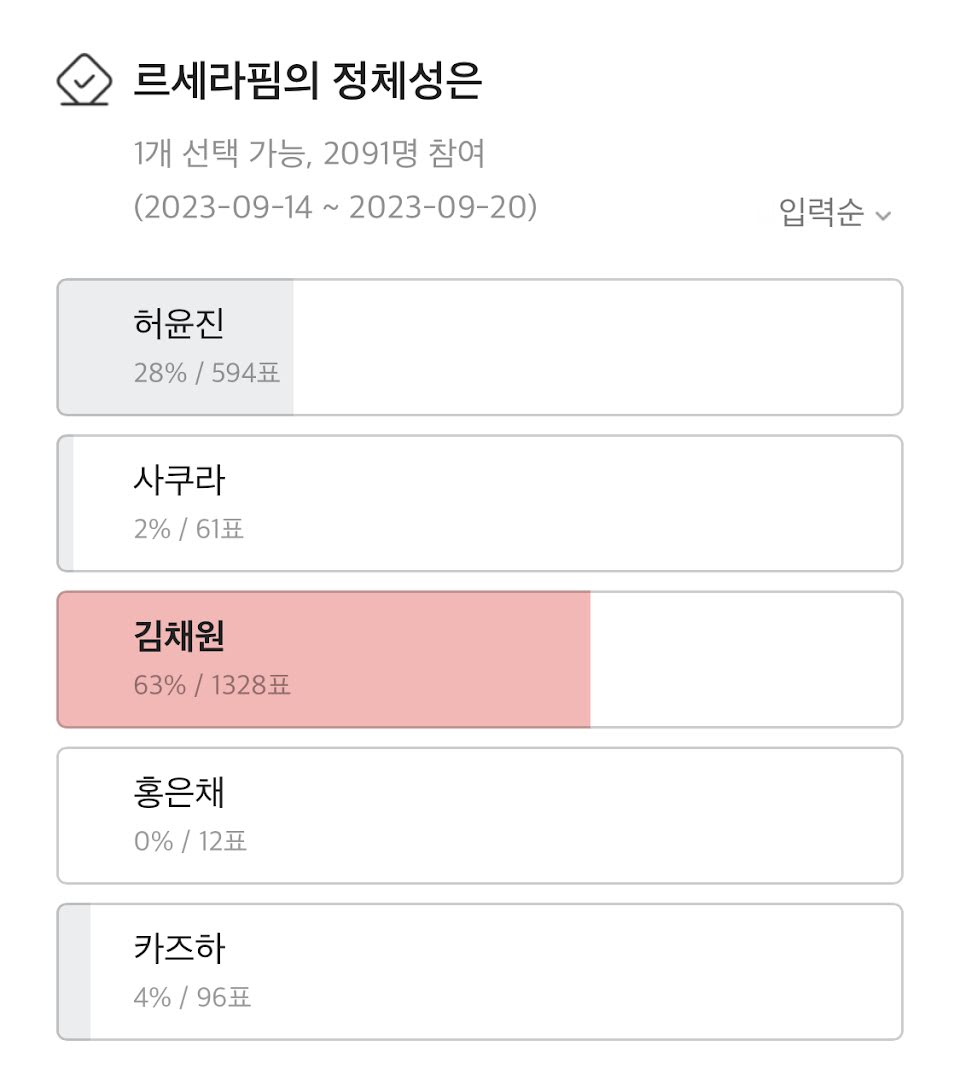Select the 카즈하 poll option
This screenshot has width=960, height=1075.
click(x=480, y=972)
